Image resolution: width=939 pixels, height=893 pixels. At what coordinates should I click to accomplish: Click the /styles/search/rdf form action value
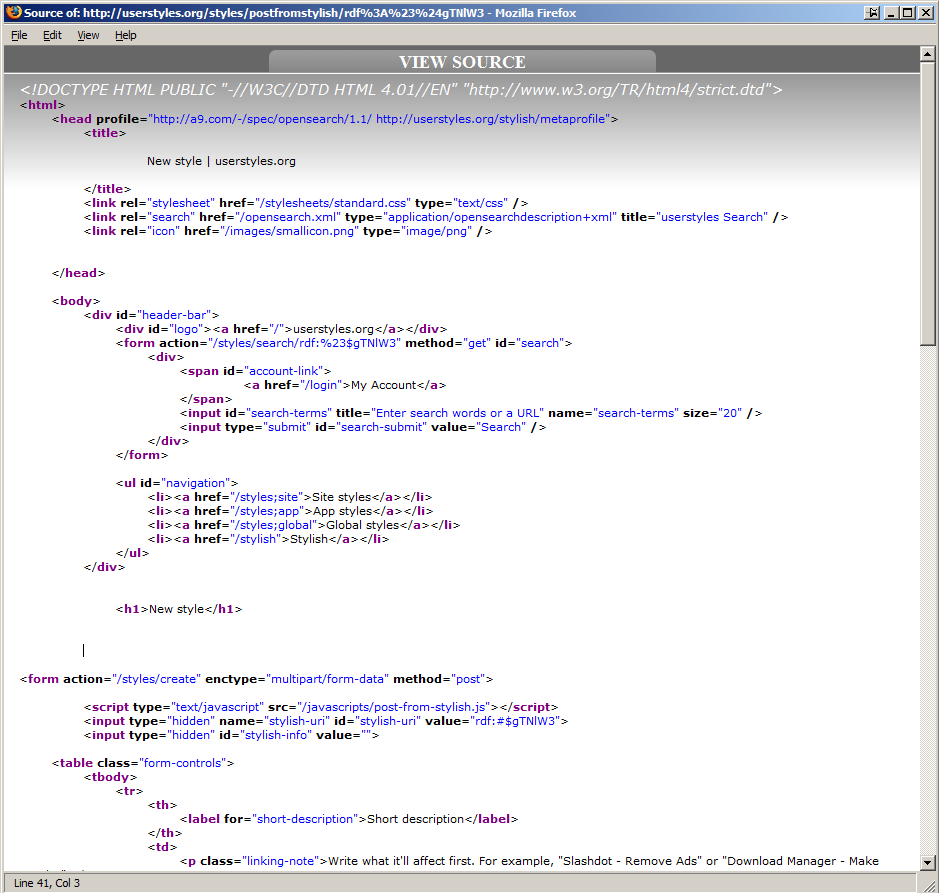tap(304, 343)
